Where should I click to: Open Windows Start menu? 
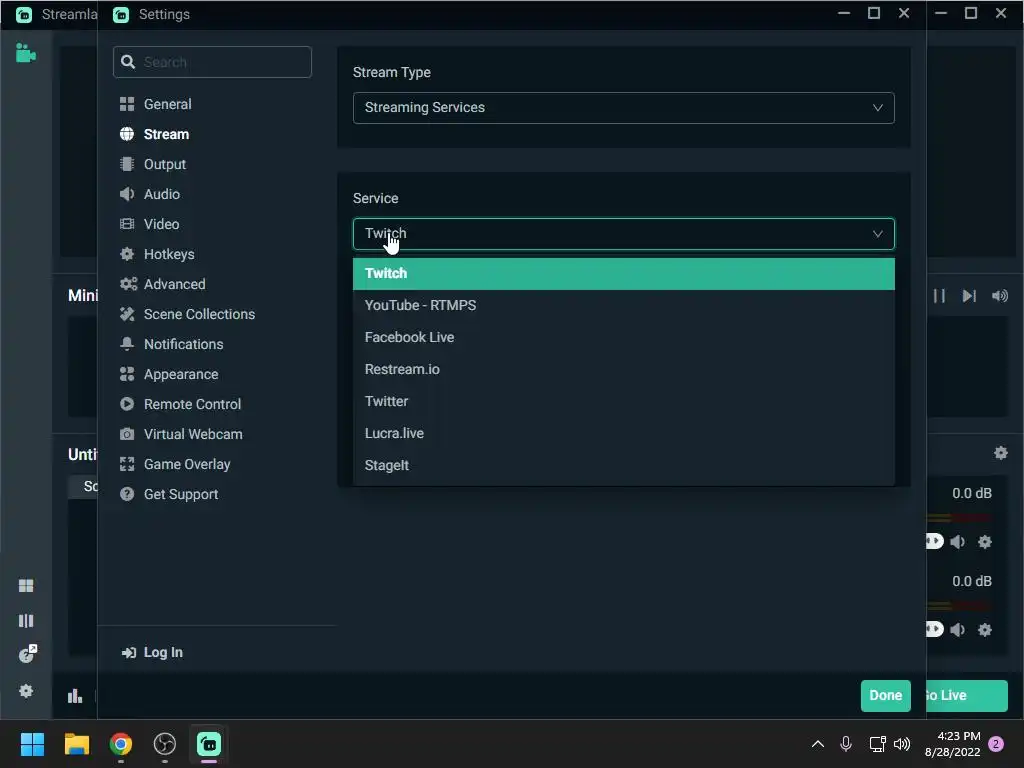click(x=32, y=744)
